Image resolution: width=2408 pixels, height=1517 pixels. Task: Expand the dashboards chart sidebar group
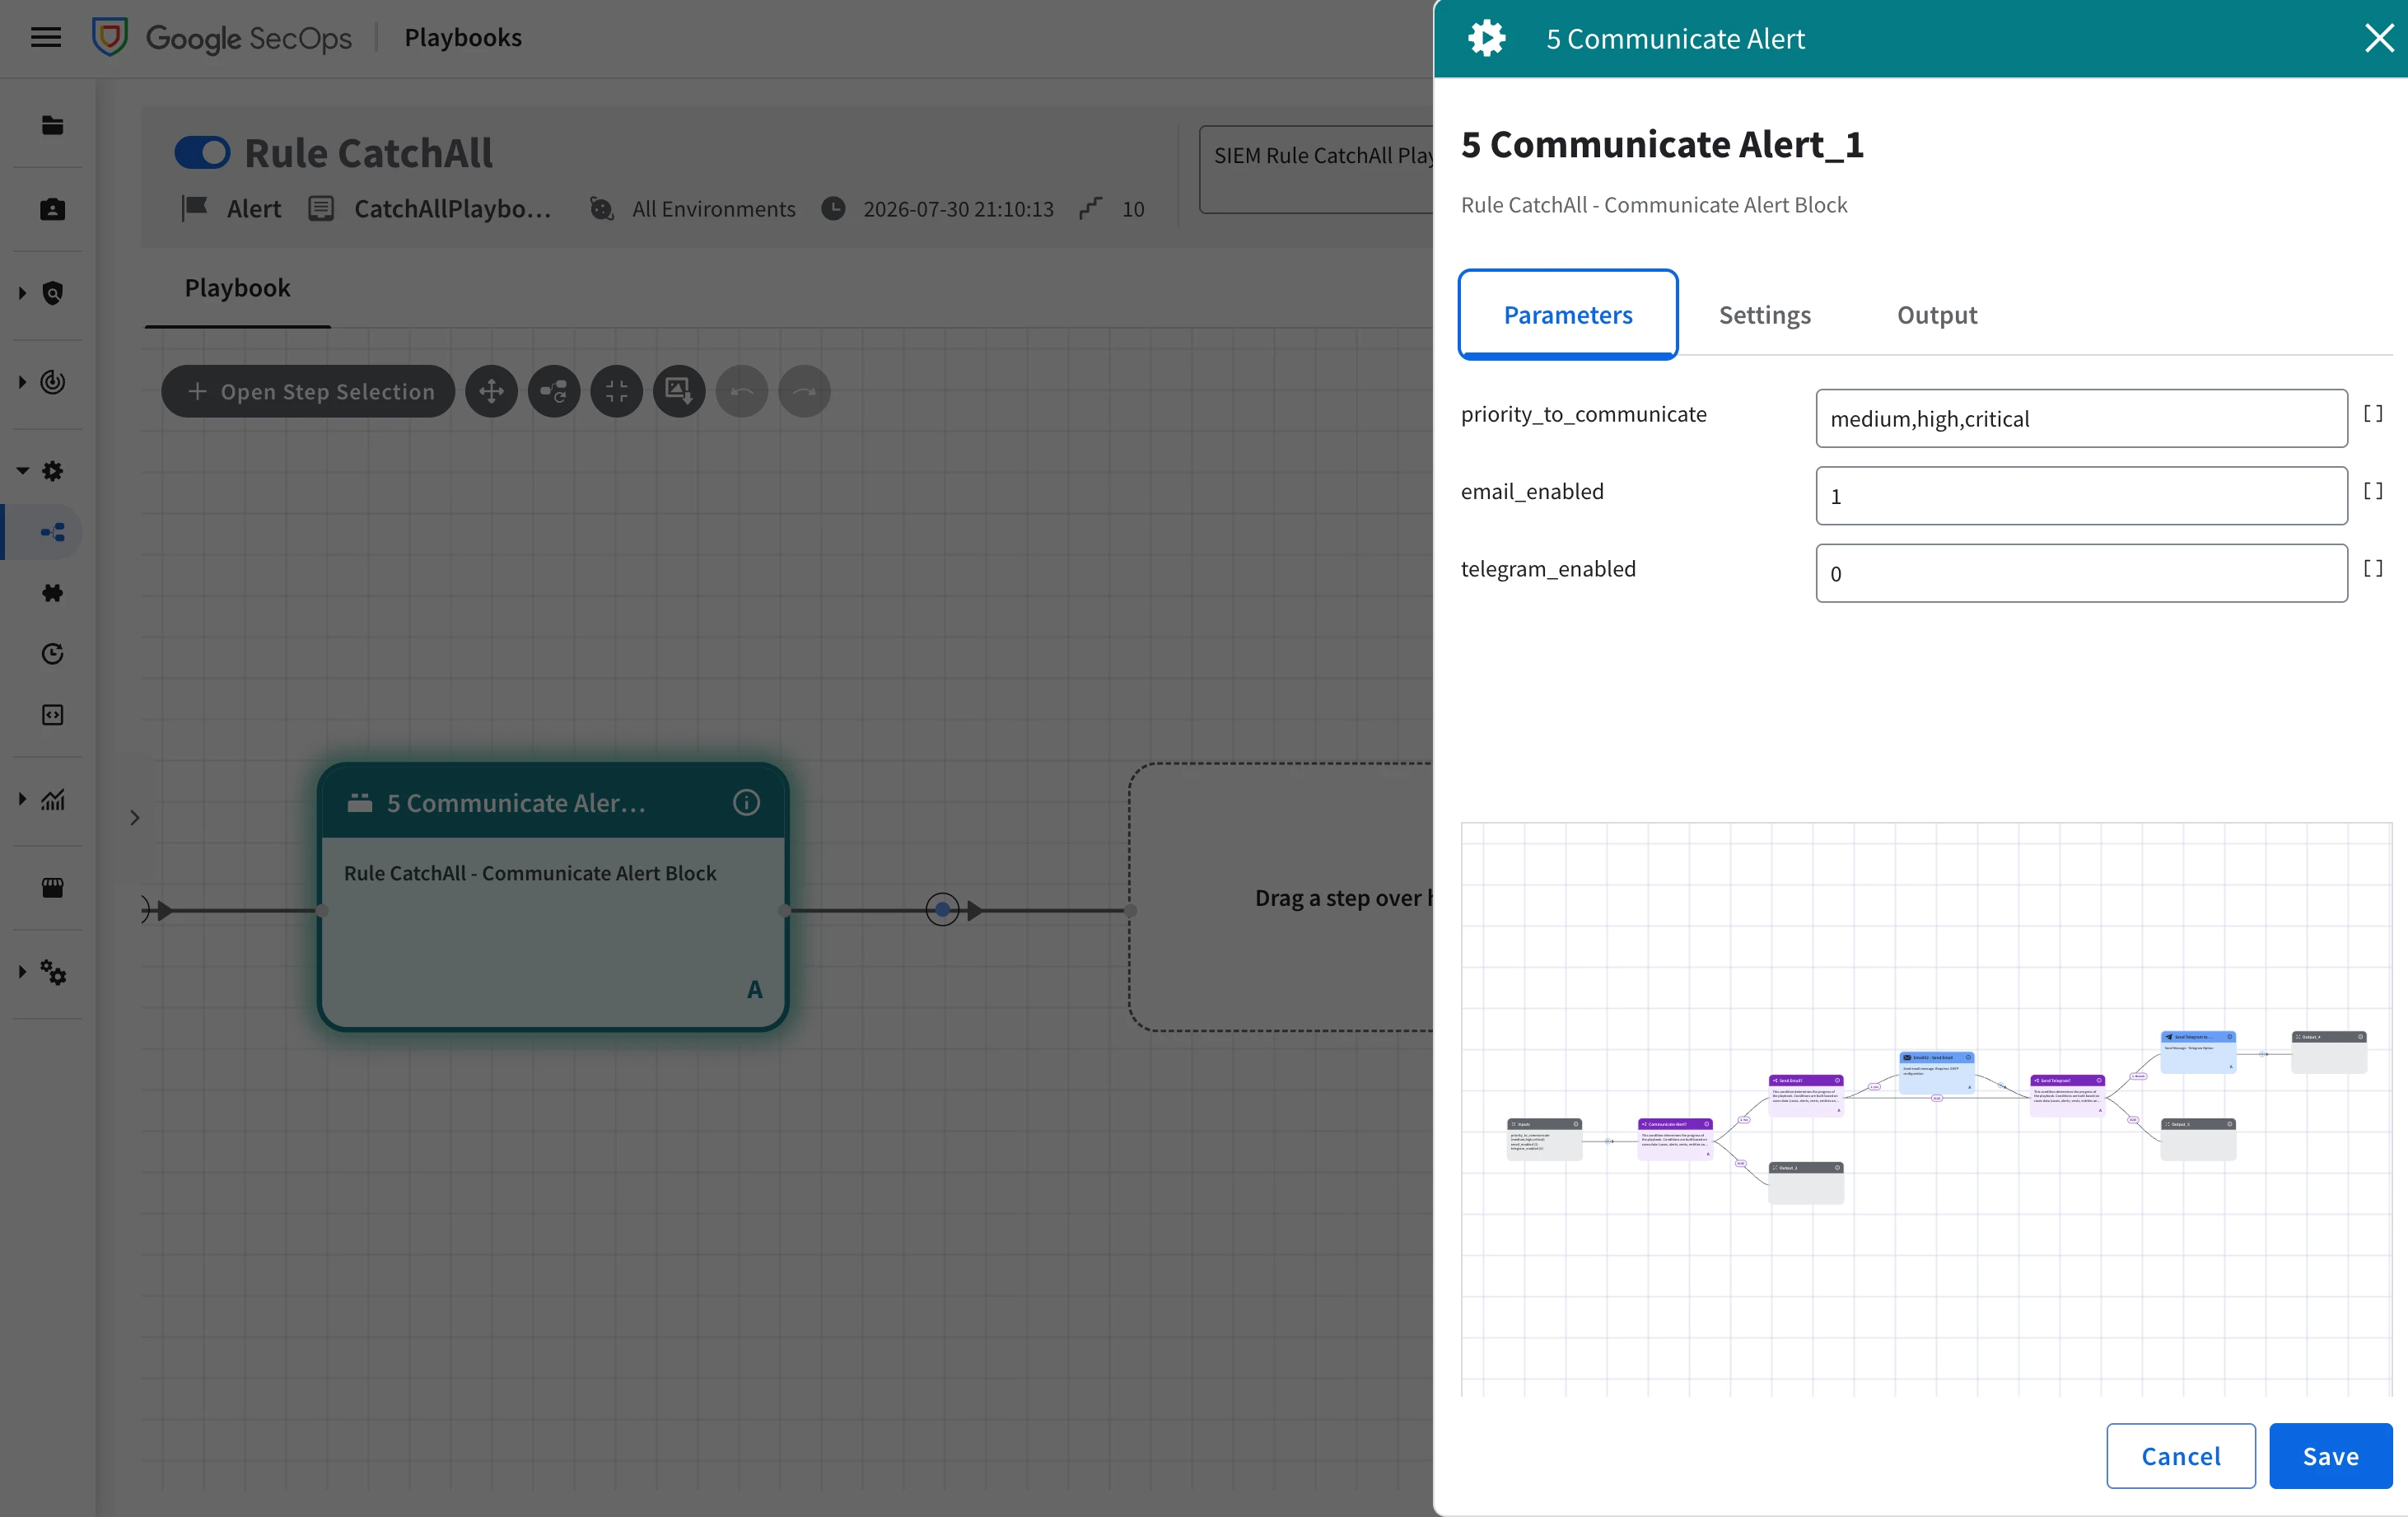[x=22, y=799]
